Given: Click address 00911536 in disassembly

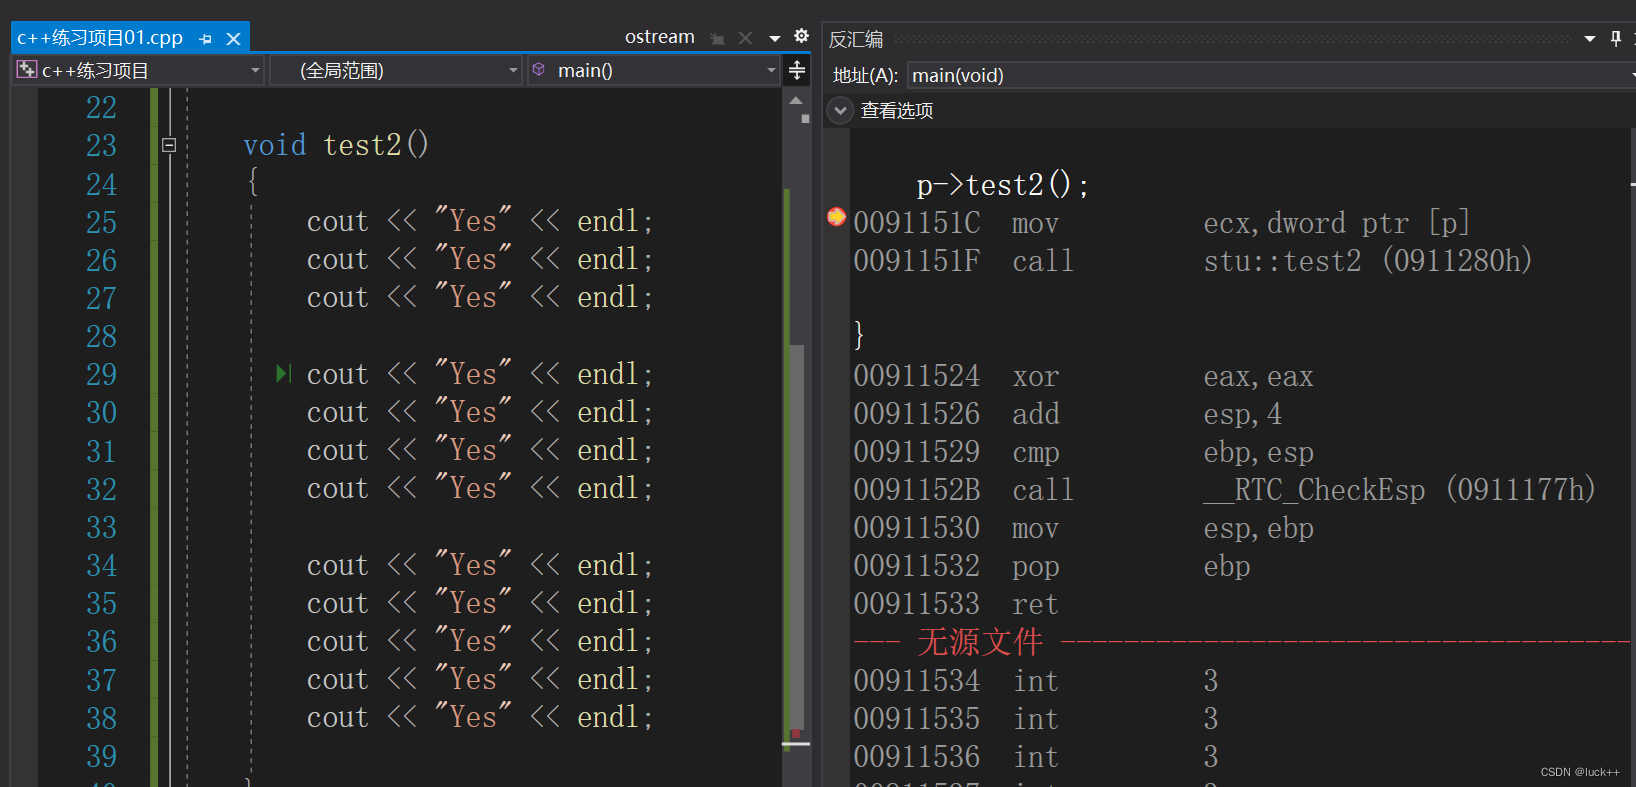Looking at the screenshot, I should [916, 757].
